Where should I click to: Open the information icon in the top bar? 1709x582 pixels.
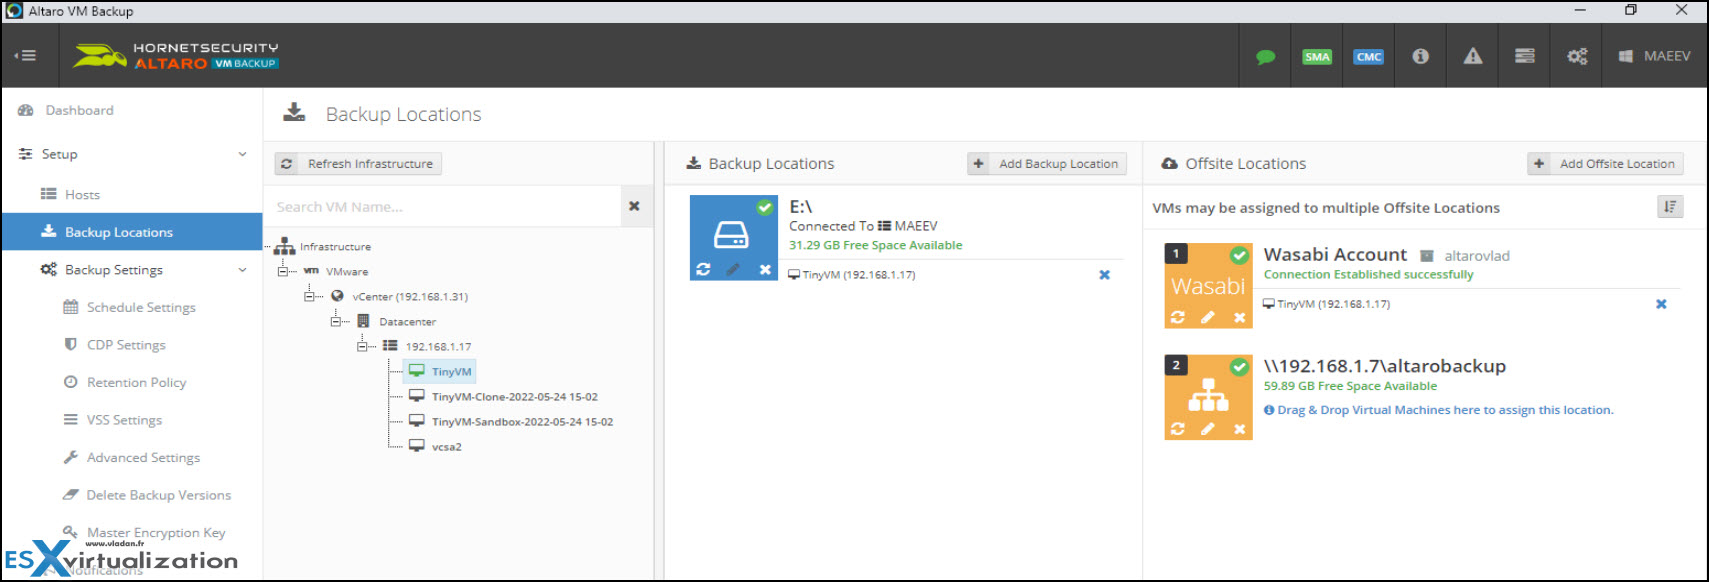[1420, 56]
